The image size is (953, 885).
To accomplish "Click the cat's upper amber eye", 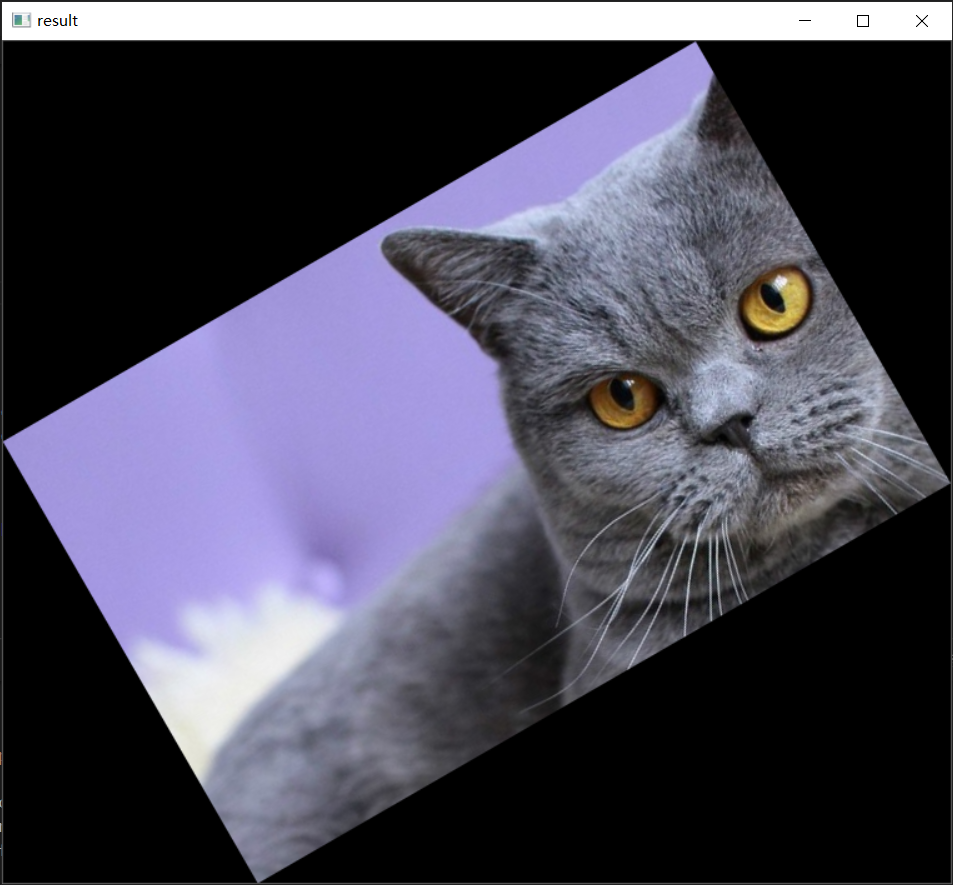I will [775, 299].
